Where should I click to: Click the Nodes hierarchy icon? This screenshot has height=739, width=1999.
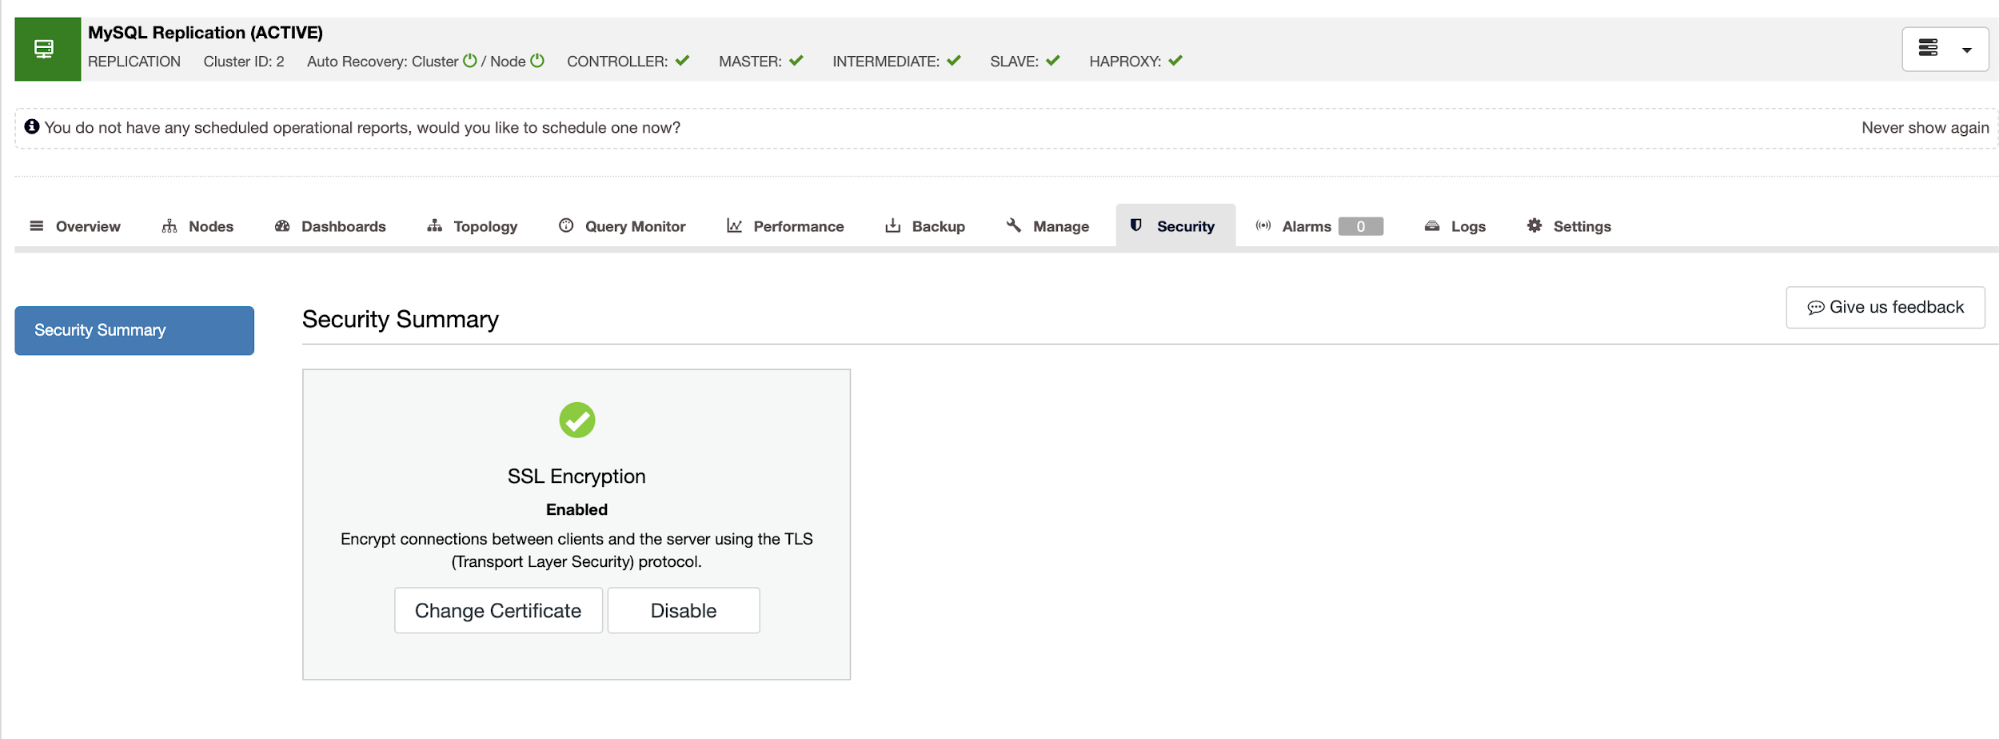pyautogui.click(x=169, y=226)
